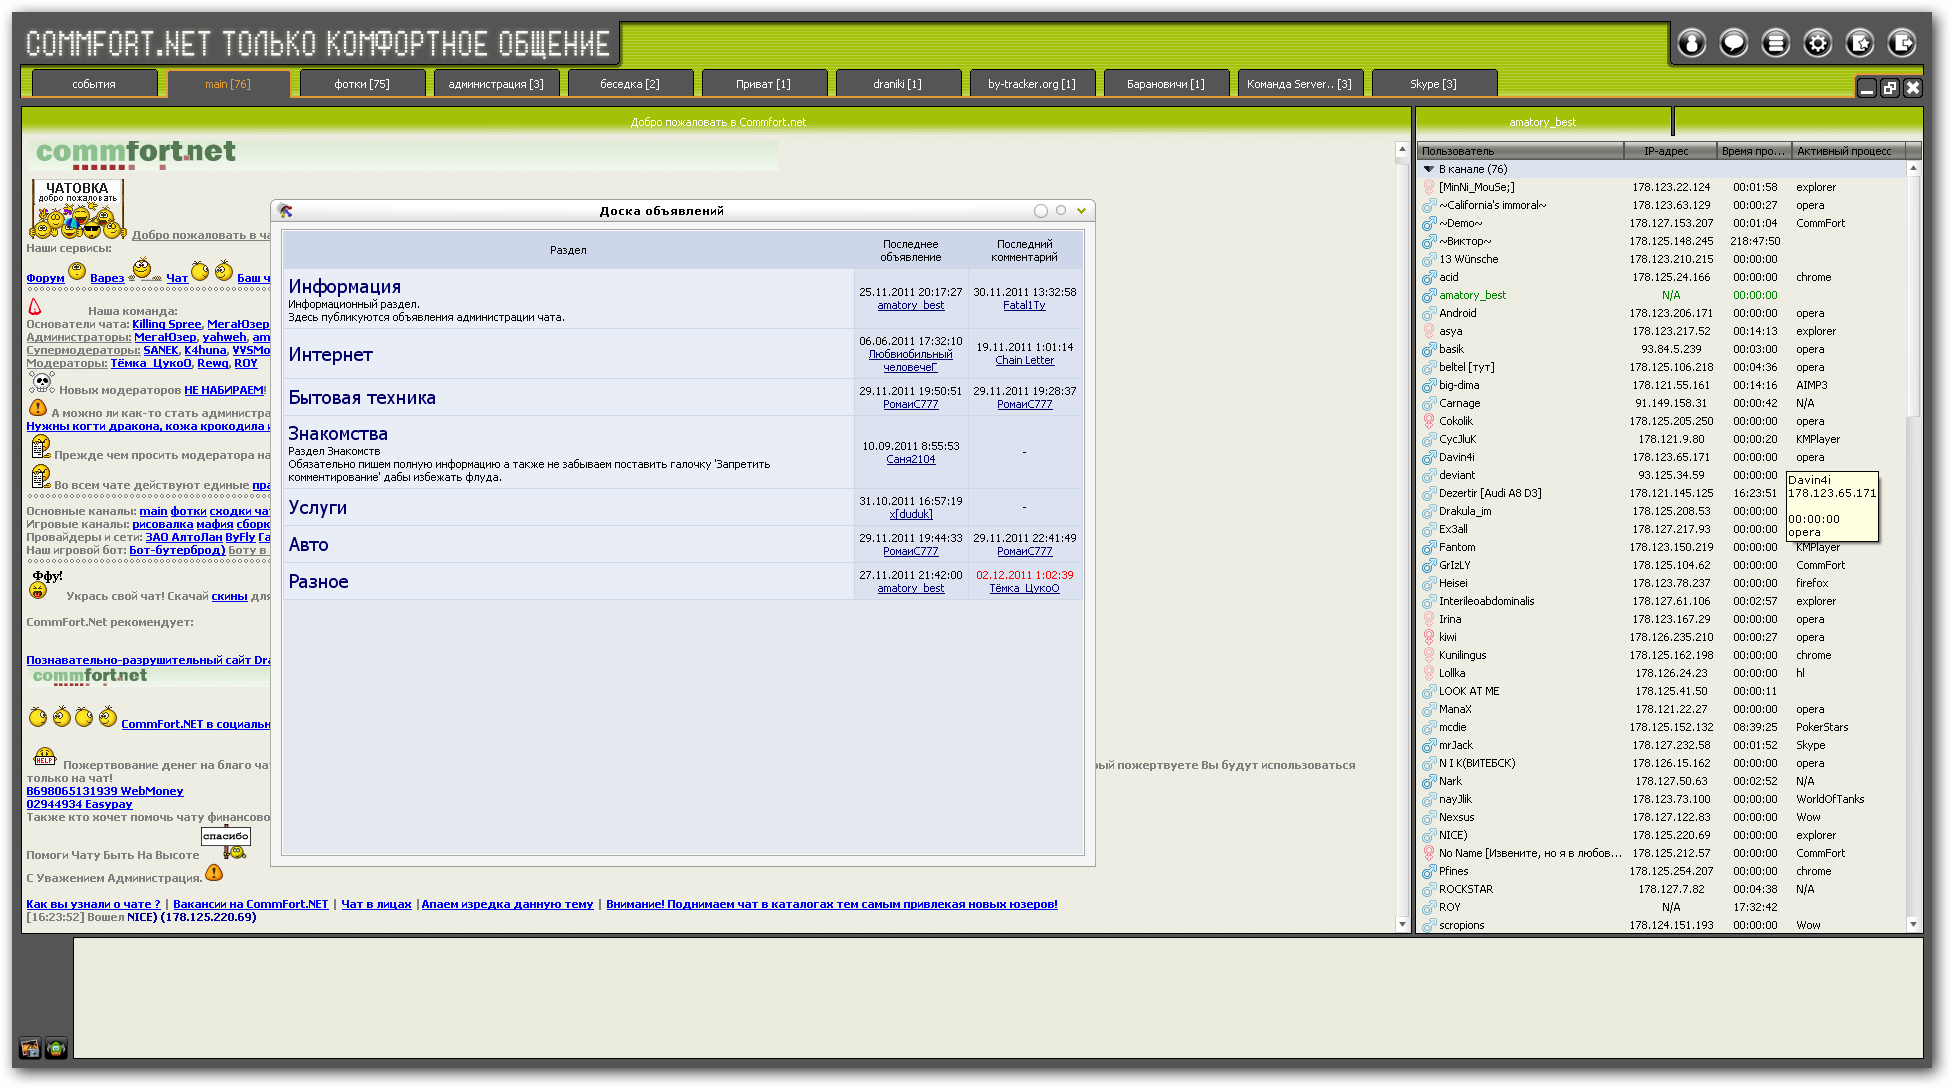Click the user icon beside Fantom
Viewport: 1952px width, 1088px height.
(1429, 547)
